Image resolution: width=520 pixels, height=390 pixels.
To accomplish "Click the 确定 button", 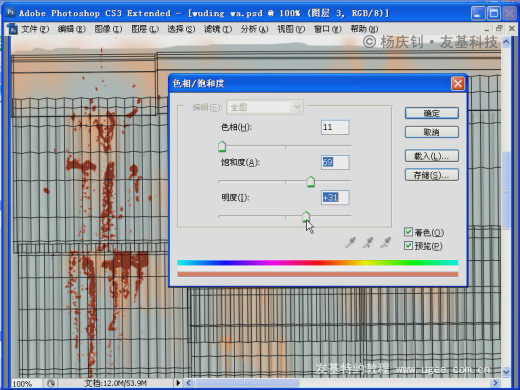I will point(432,113).
